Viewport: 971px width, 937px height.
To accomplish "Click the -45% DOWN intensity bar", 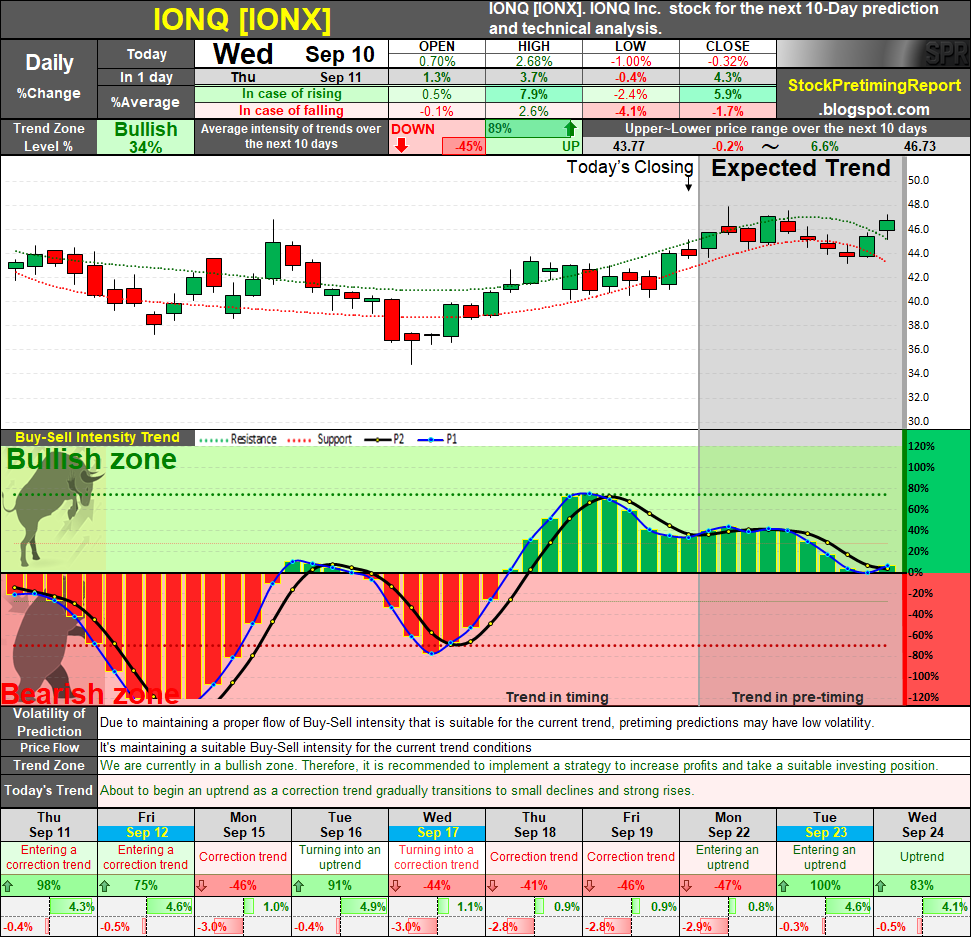I will (x=463, y=146).
